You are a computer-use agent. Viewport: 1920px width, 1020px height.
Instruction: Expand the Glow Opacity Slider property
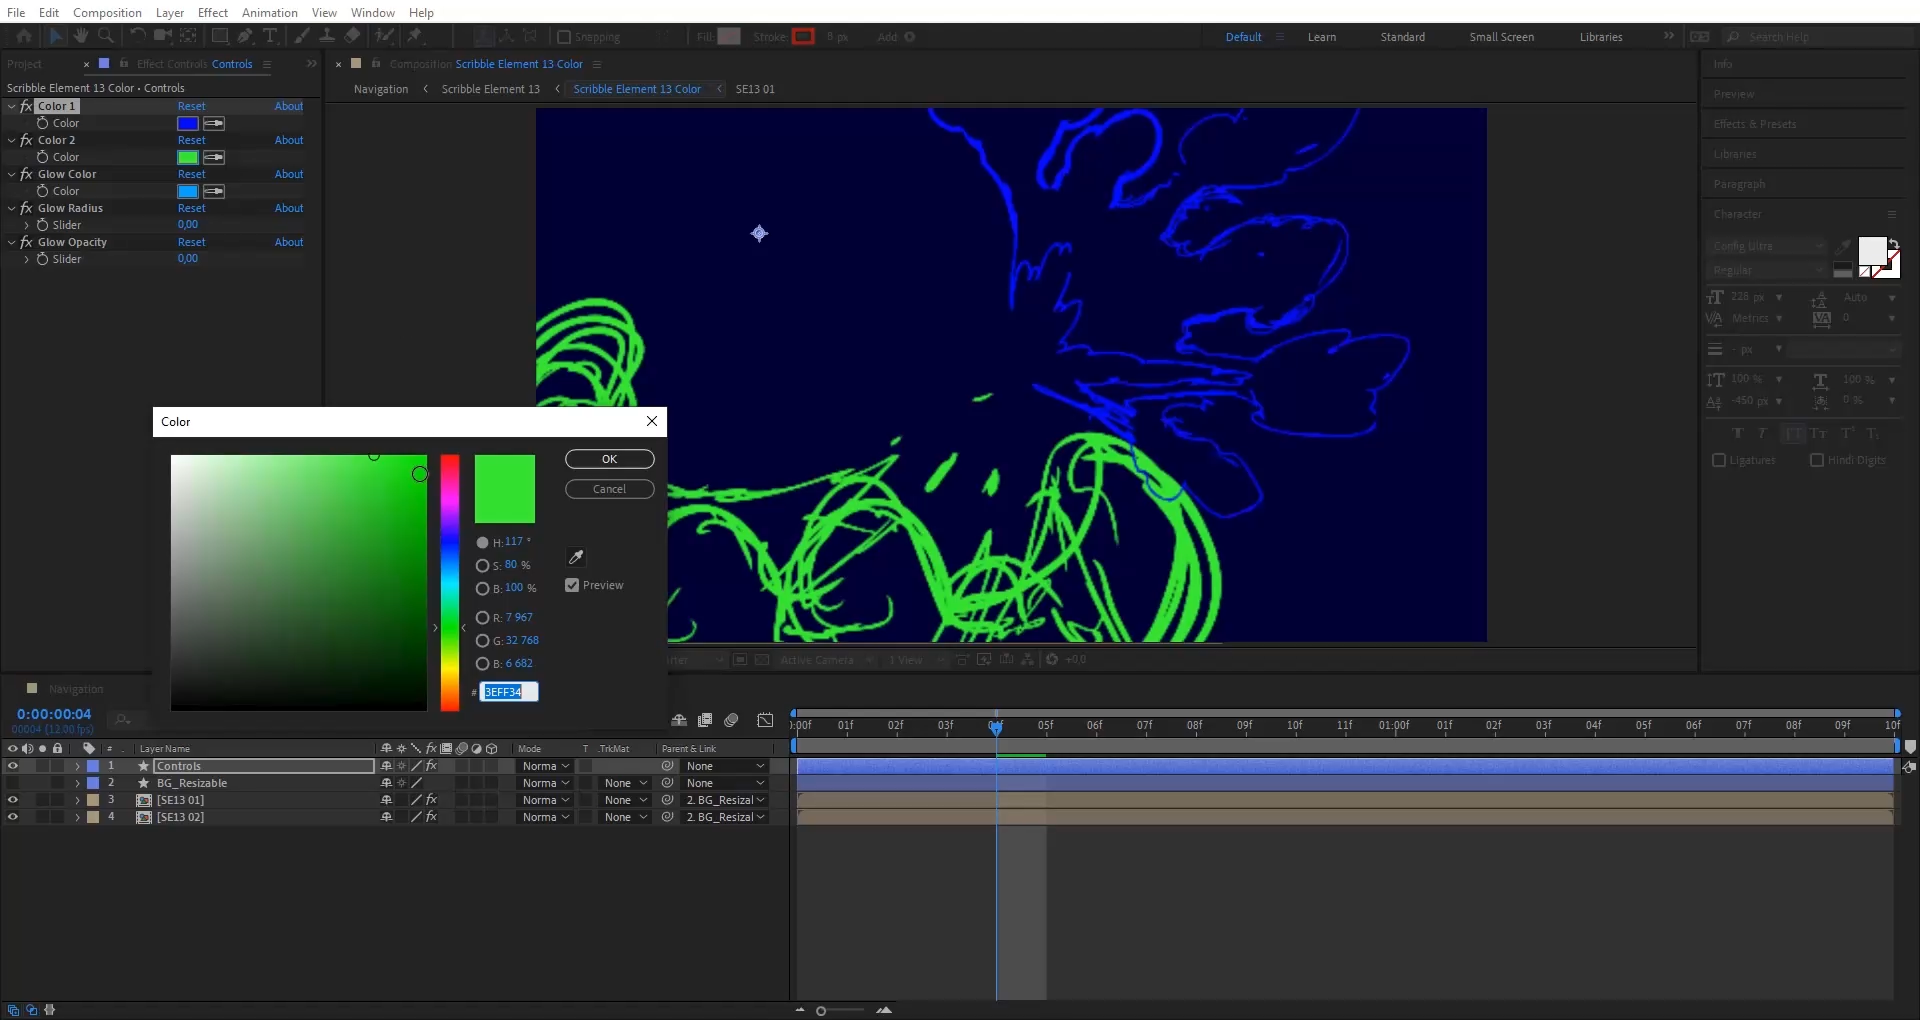26,259
